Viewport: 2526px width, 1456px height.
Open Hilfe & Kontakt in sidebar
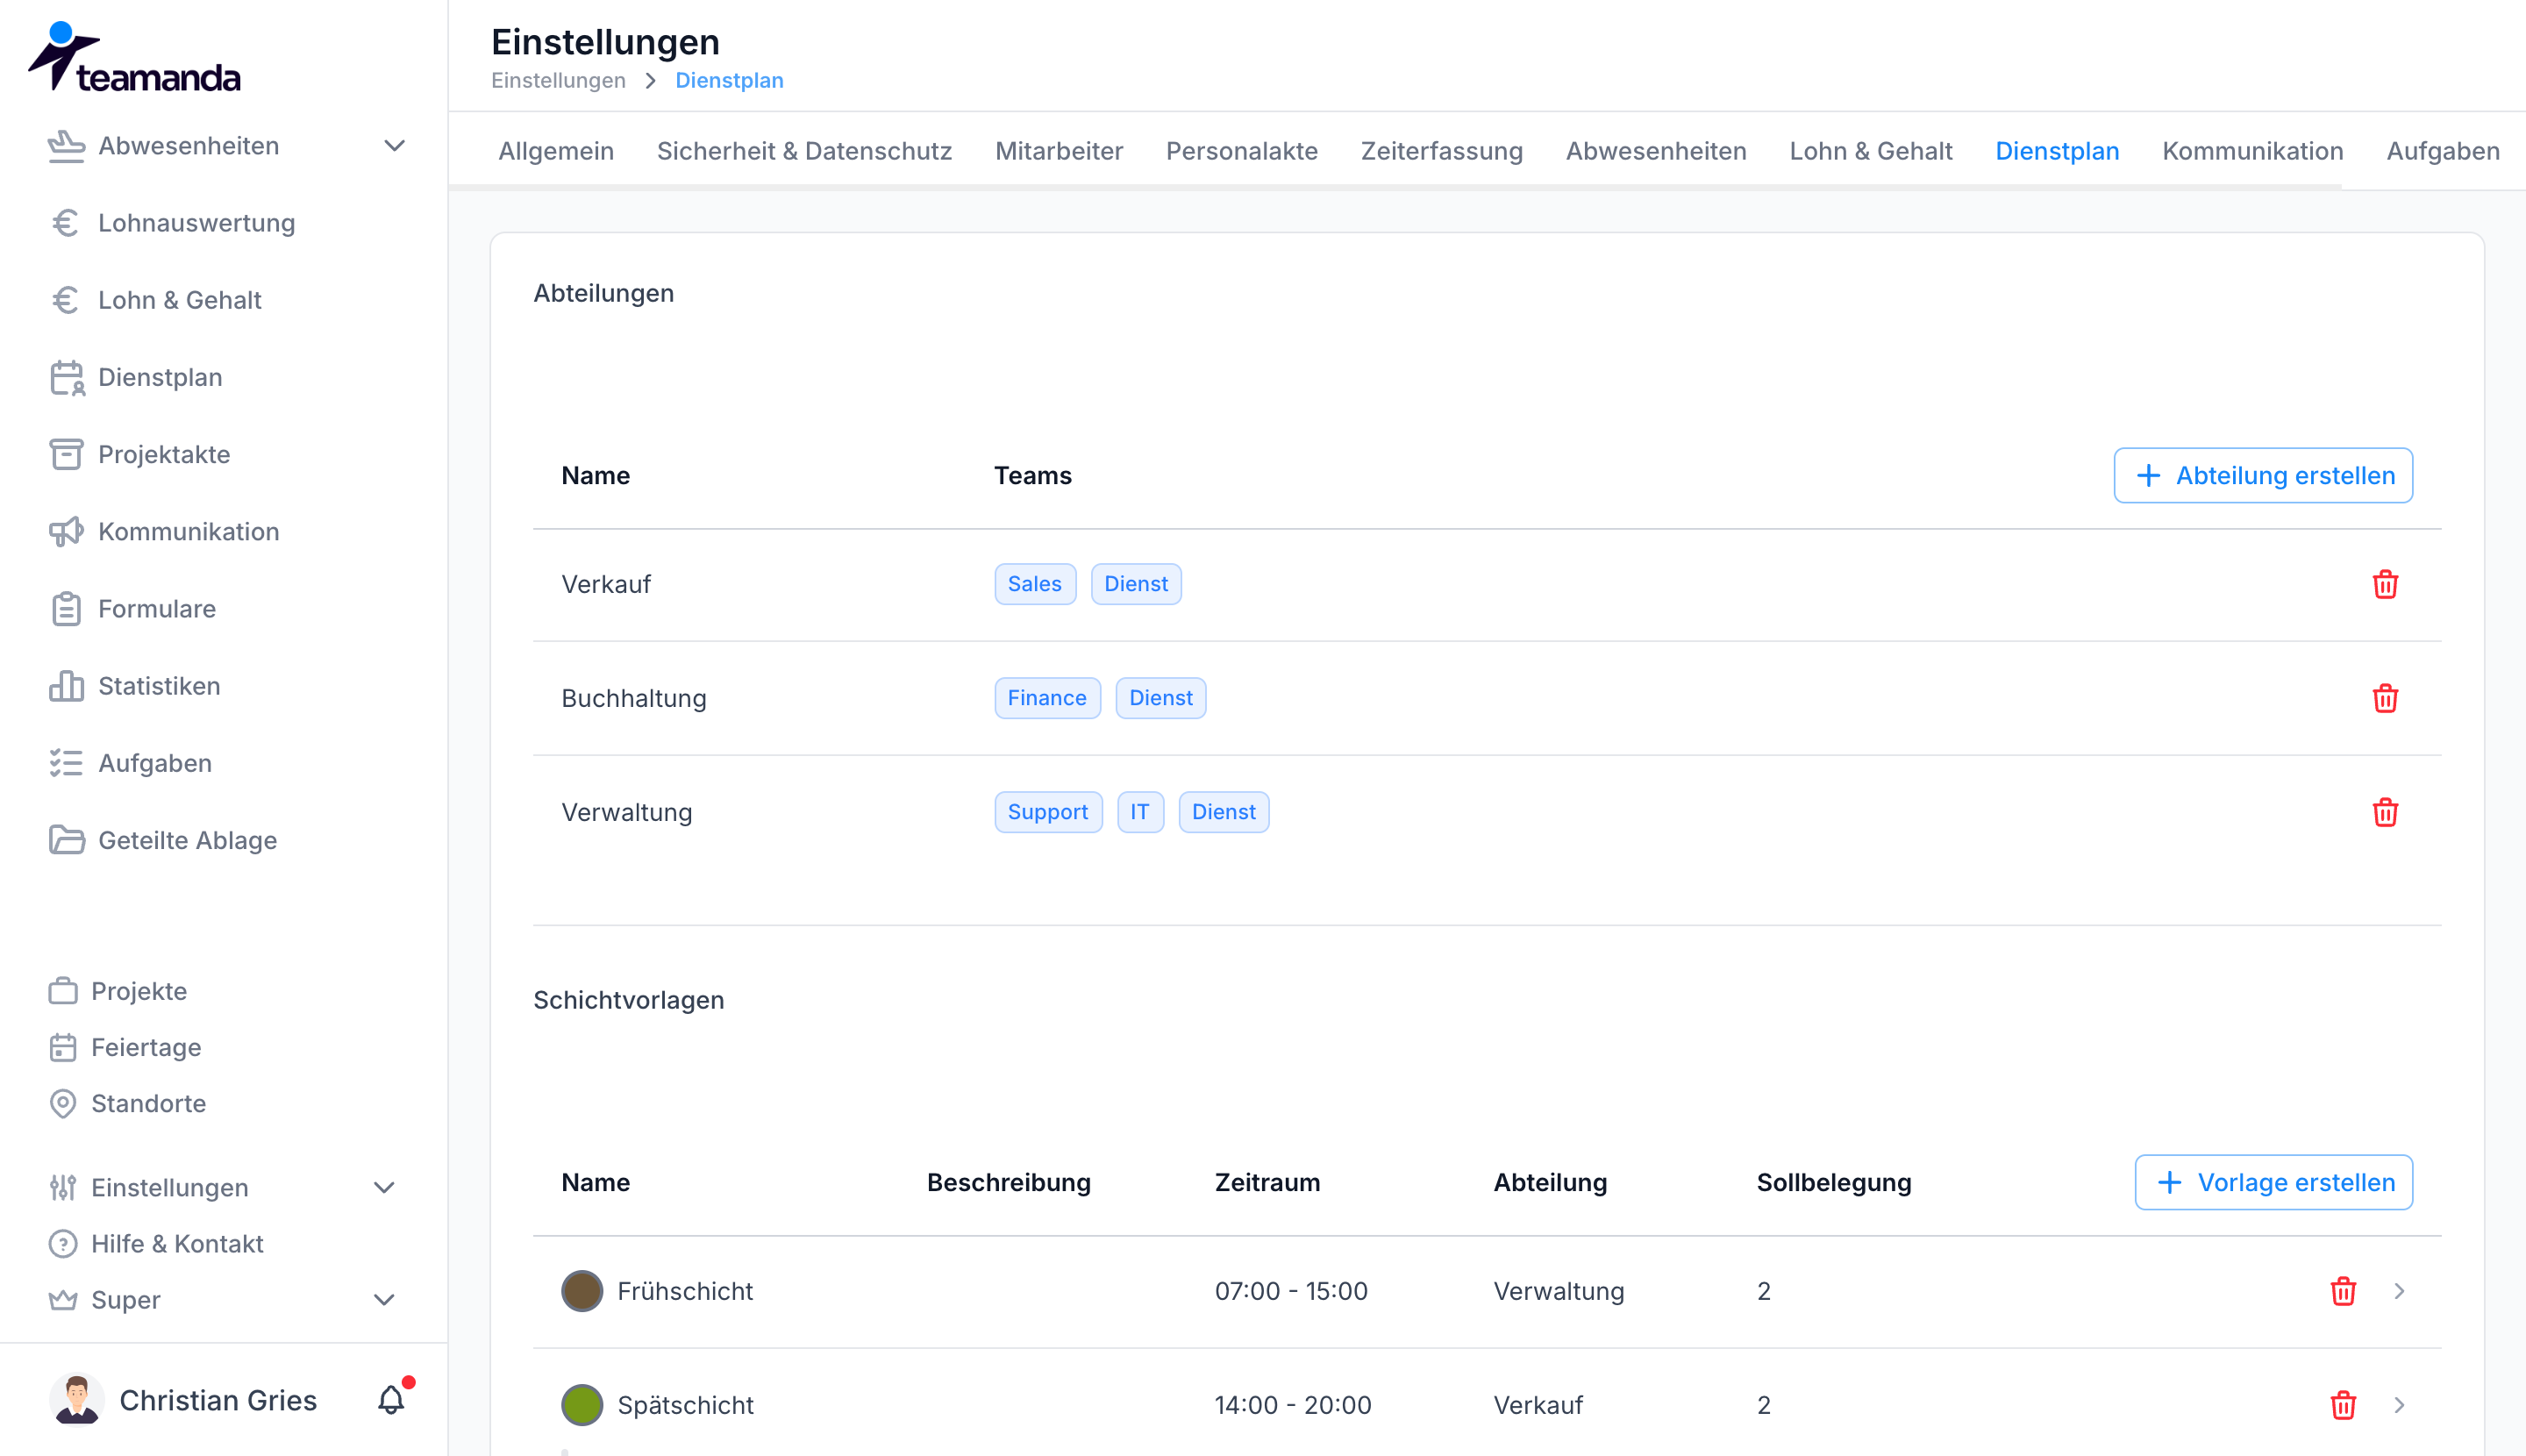tap(177, 1243)
